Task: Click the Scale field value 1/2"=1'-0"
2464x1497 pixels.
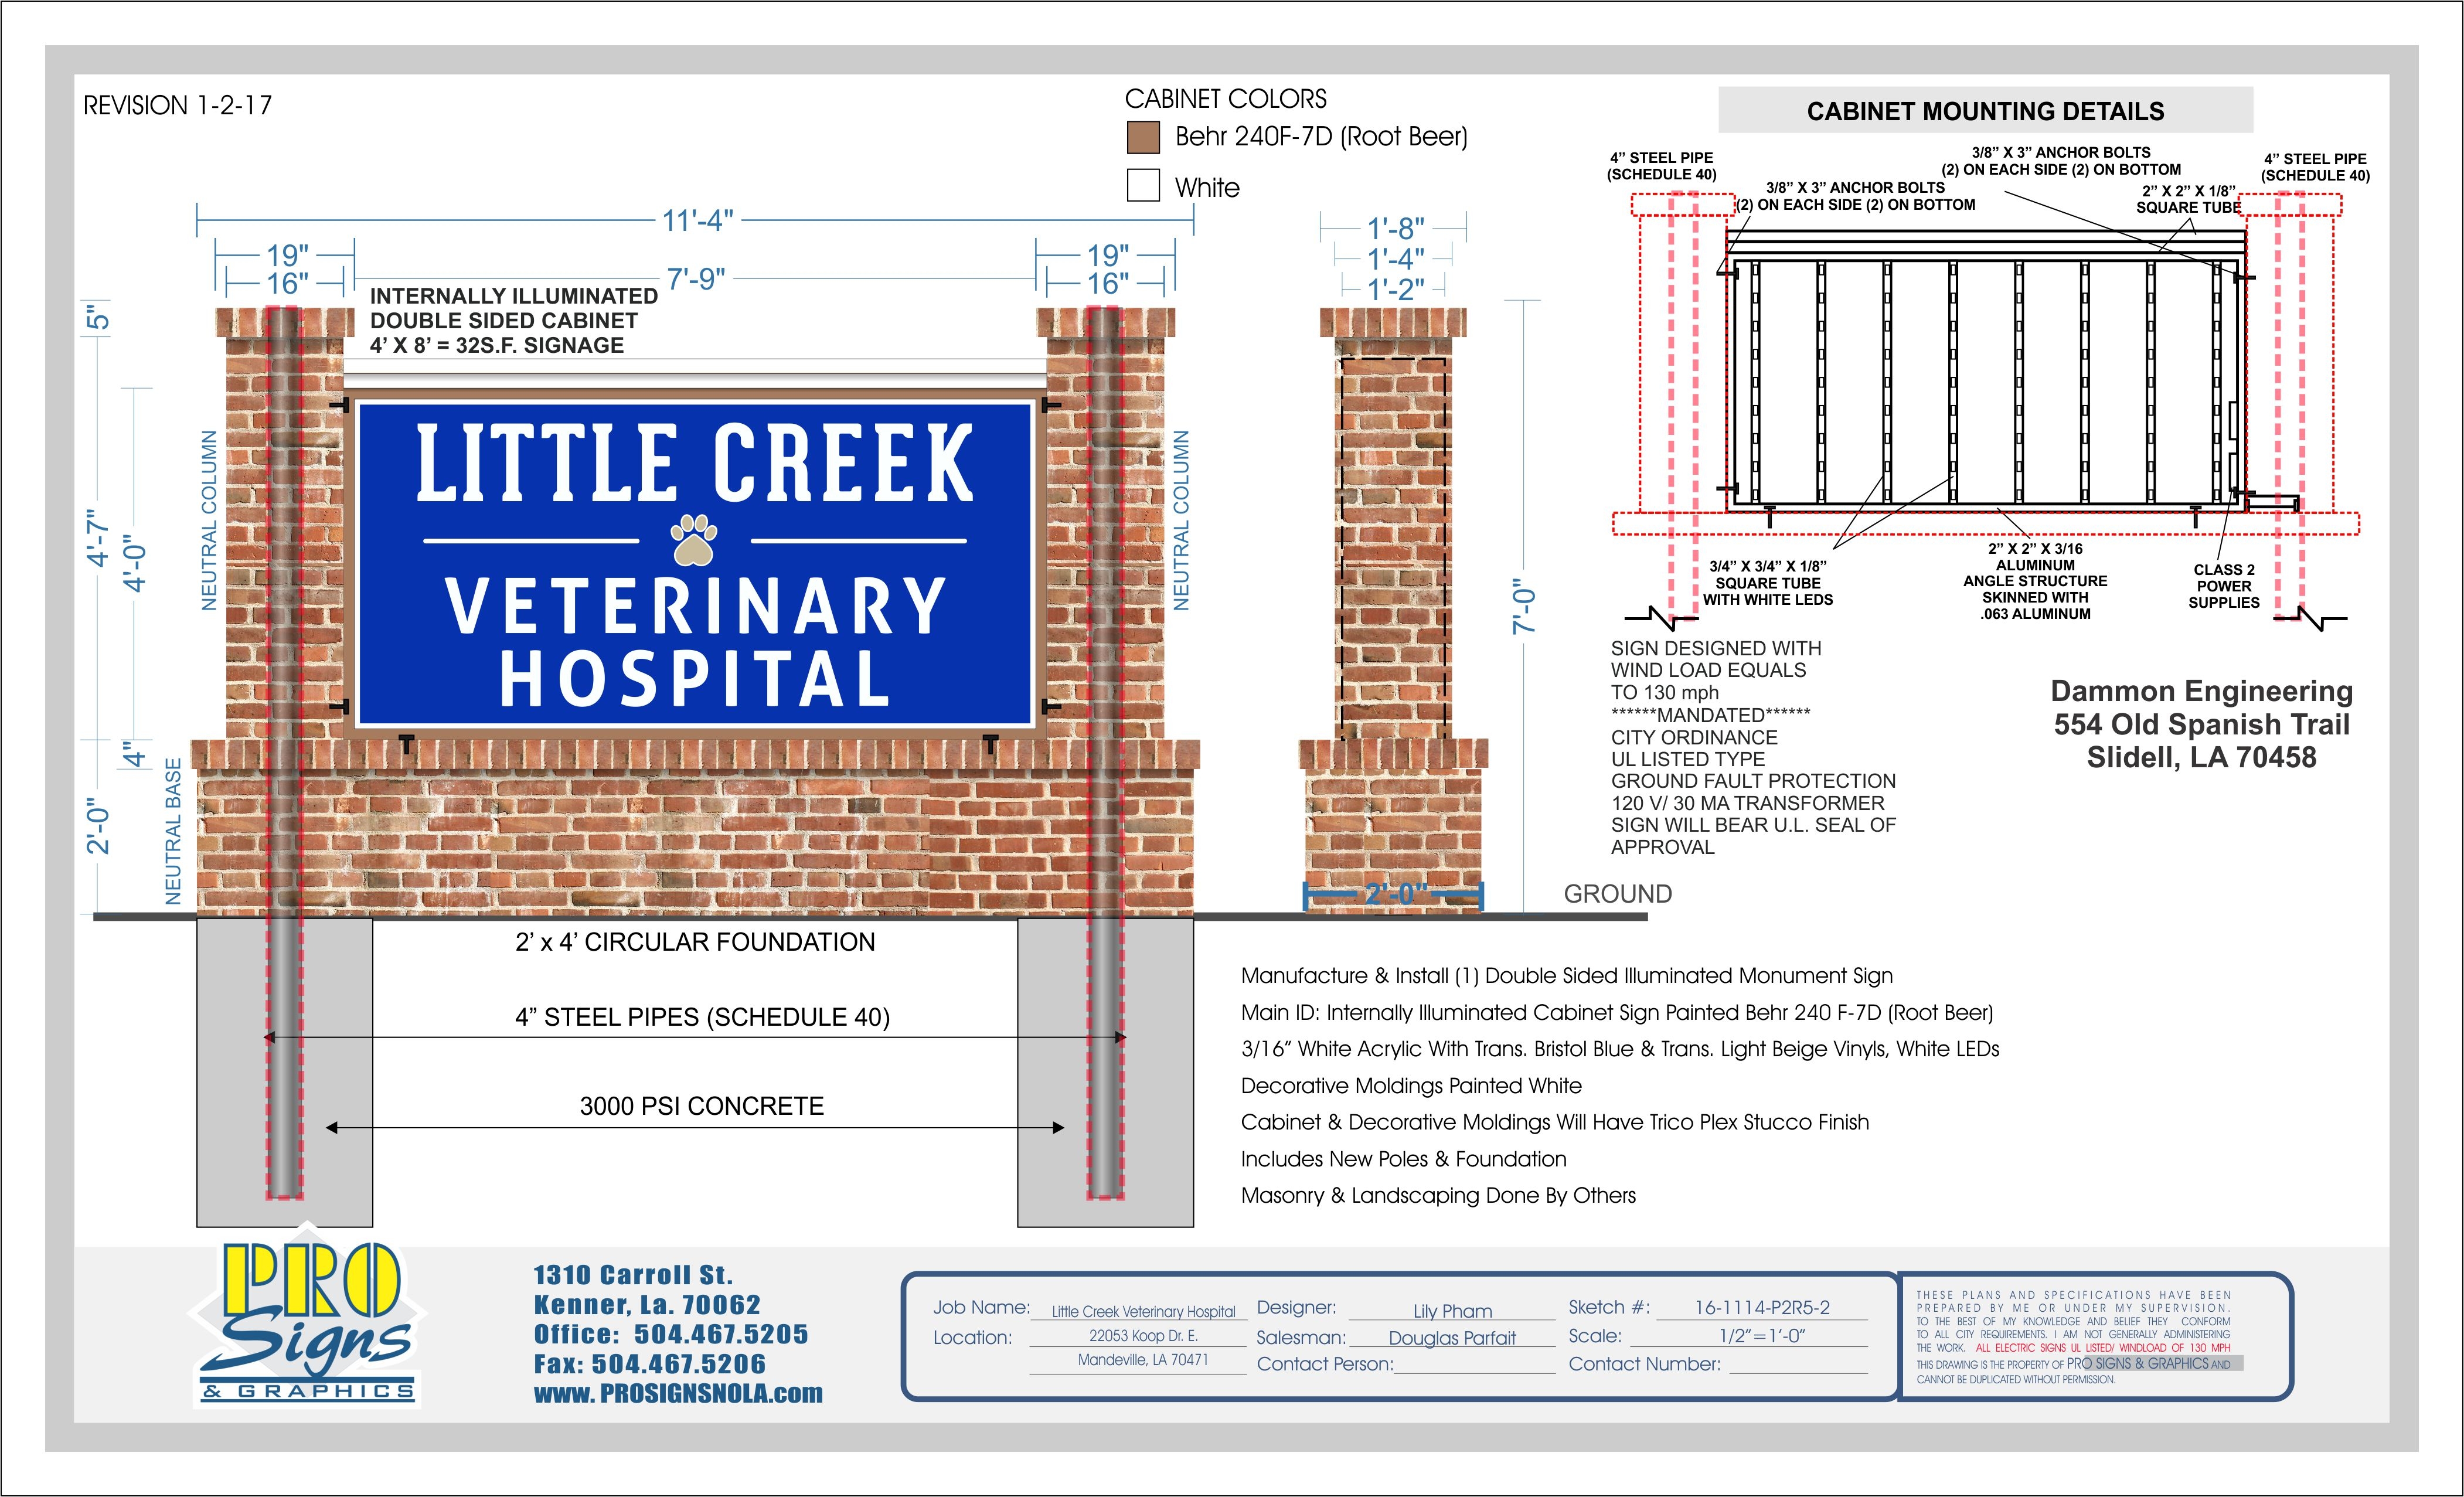Action: 1762,1336
